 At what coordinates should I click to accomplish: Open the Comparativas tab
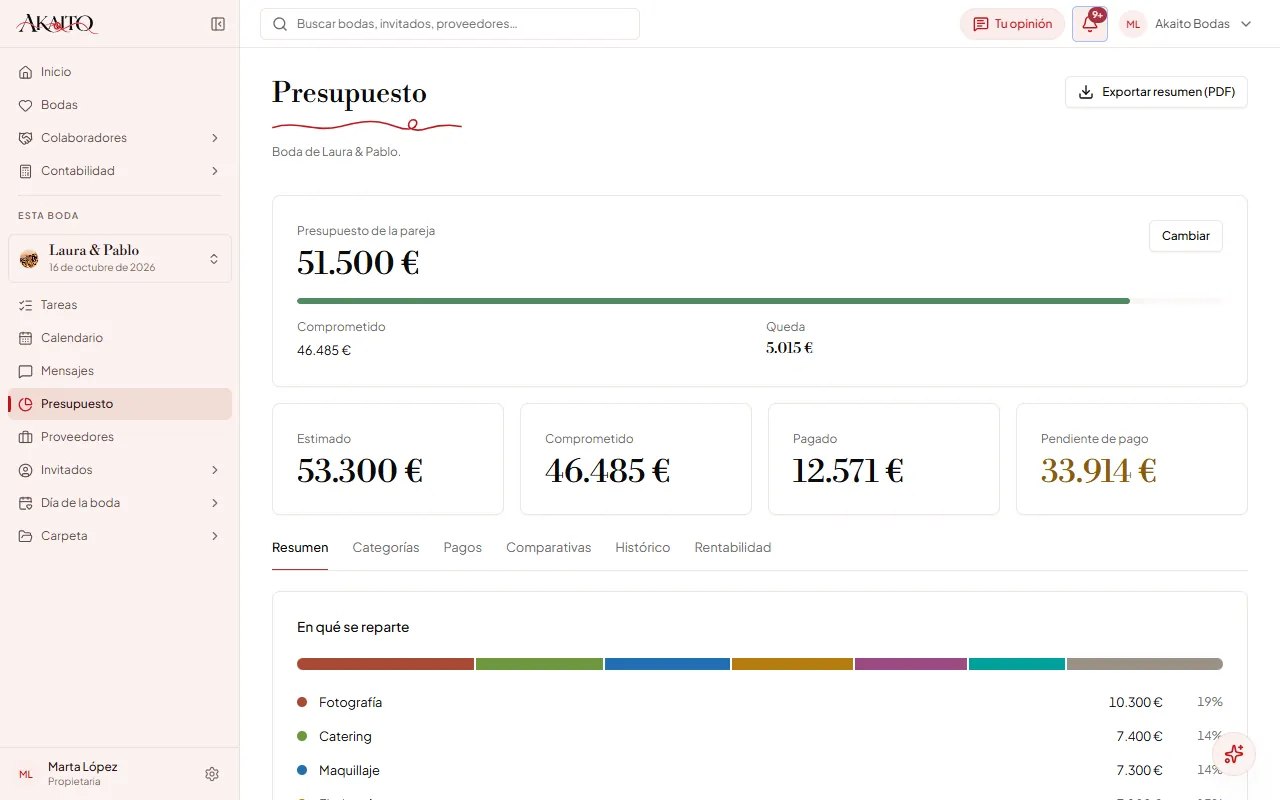tap(548, 548)
